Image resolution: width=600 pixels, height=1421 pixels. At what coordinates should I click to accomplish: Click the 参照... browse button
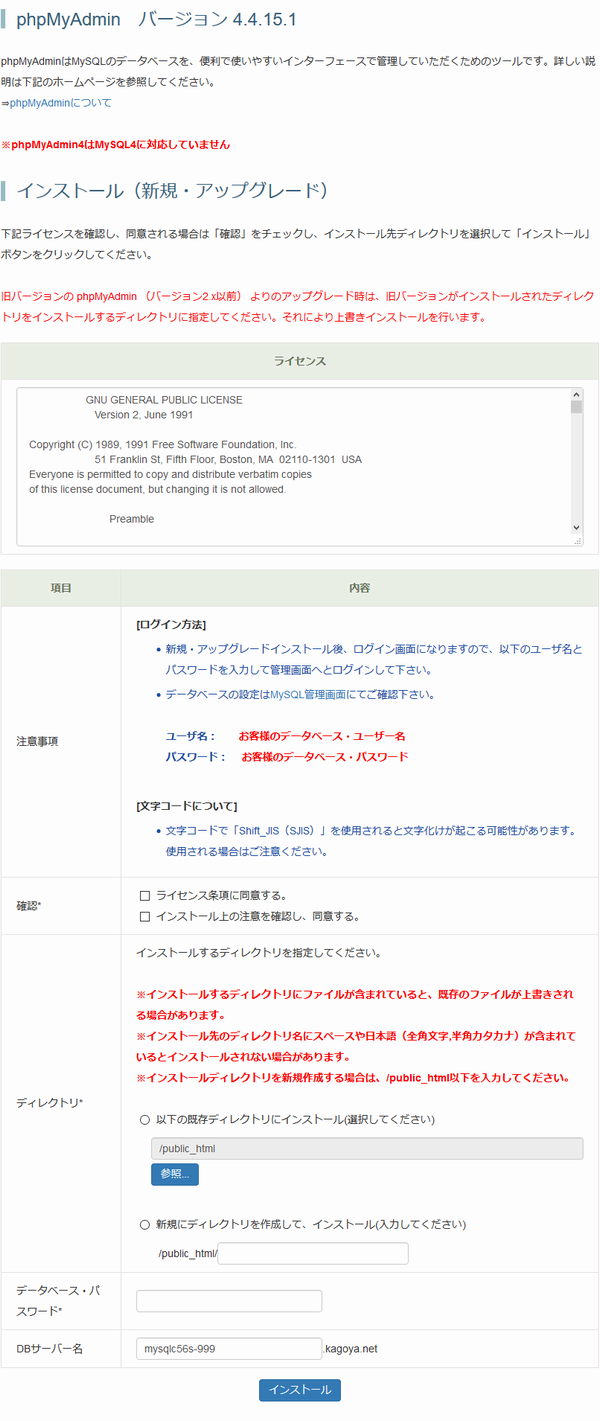(x=174, y=1174)
